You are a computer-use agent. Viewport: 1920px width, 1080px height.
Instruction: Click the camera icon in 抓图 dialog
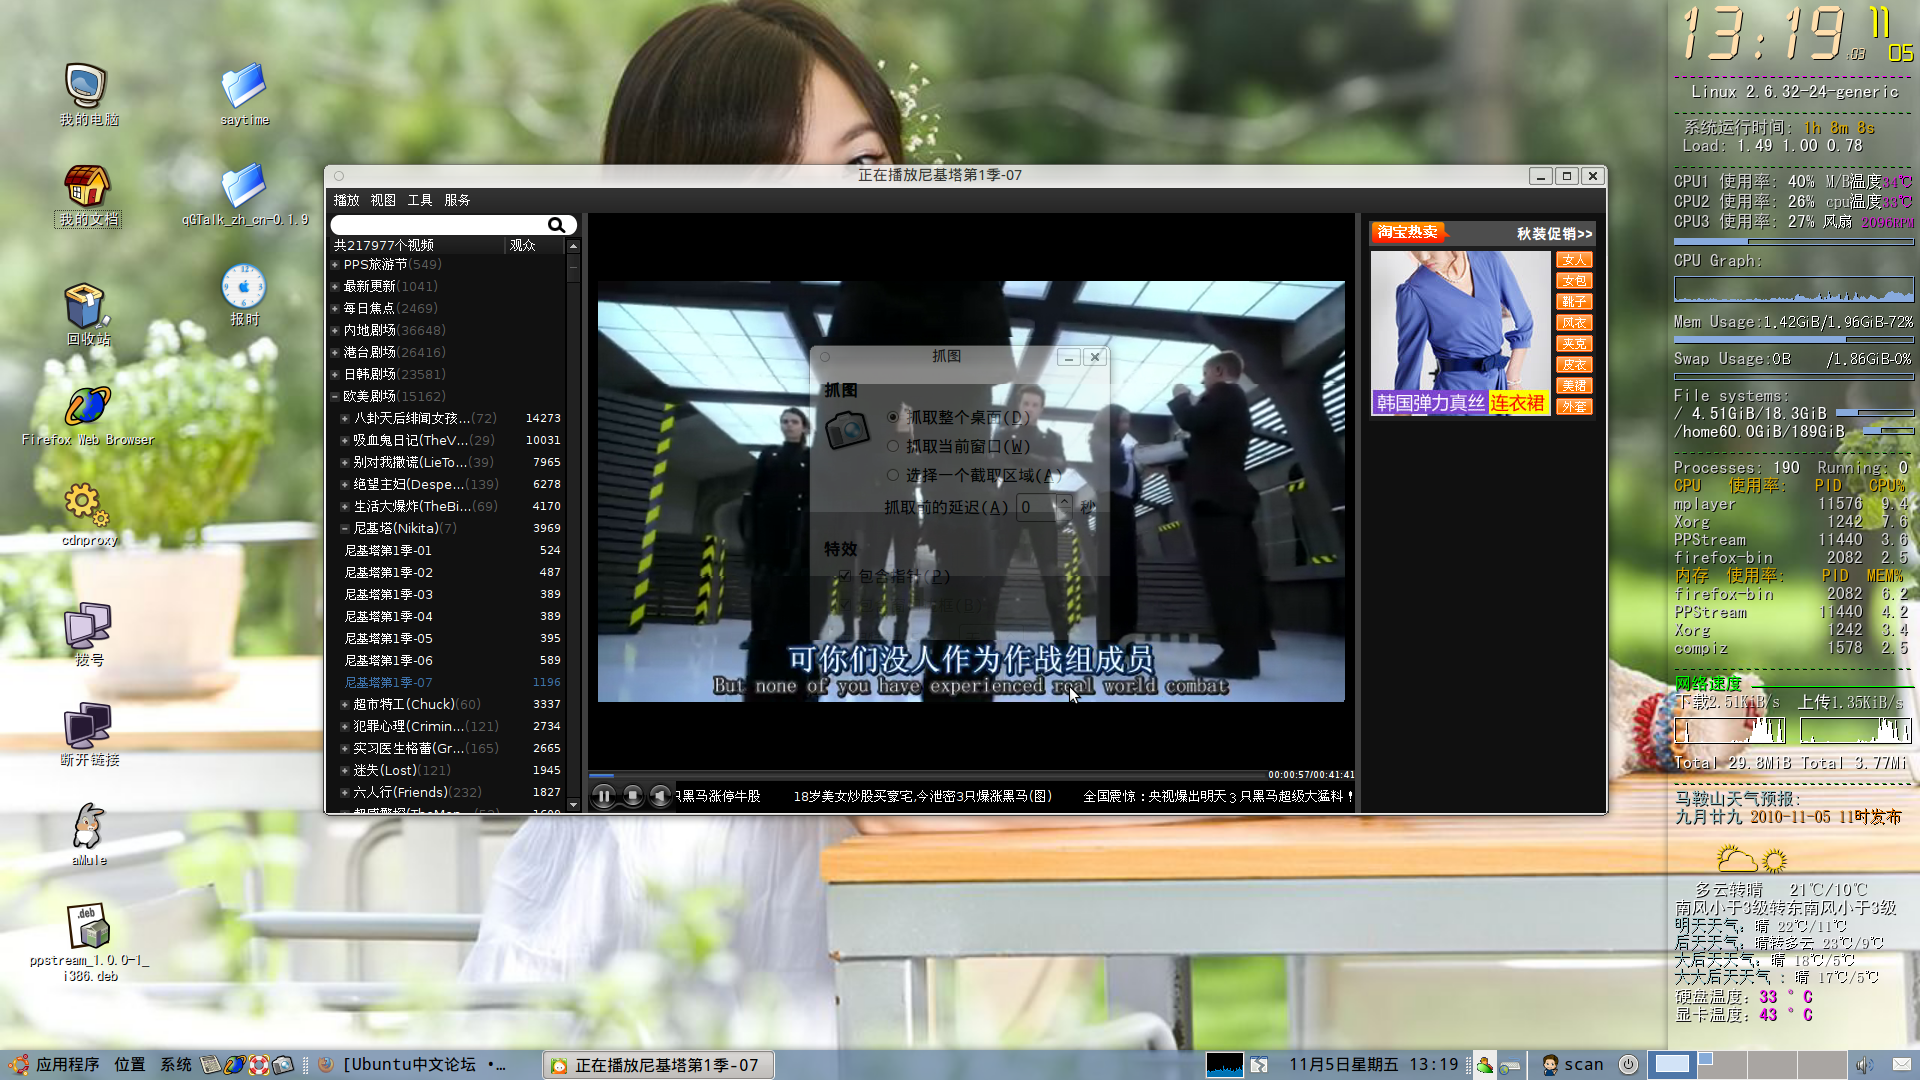847,430
